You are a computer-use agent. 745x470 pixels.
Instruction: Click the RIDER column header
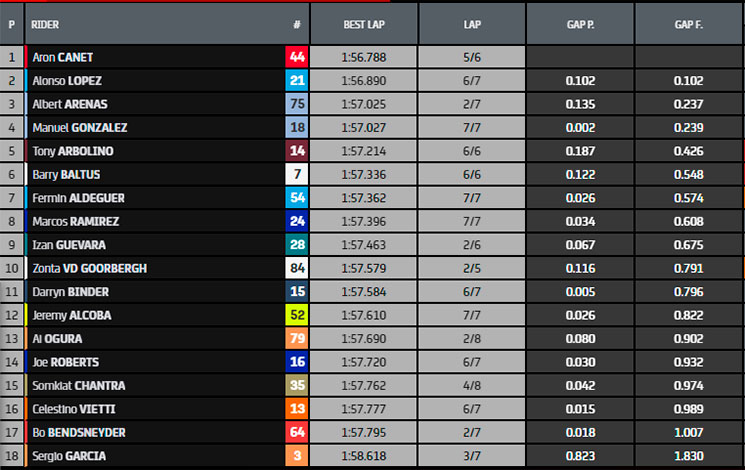45,24
